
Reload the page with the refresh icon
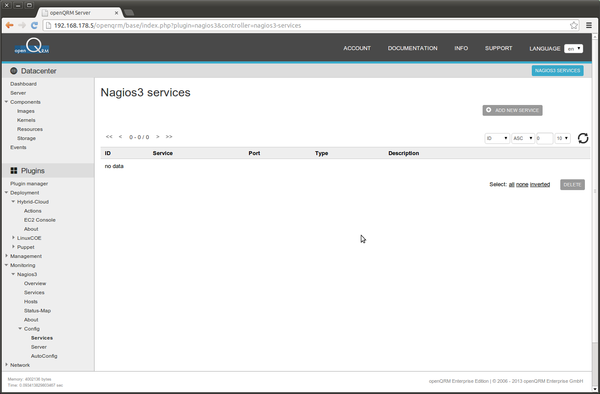click(34, 25)
